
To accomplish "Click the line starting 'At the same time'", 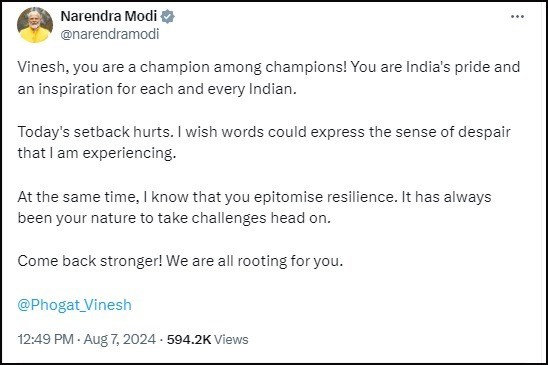I will (254, 197).
